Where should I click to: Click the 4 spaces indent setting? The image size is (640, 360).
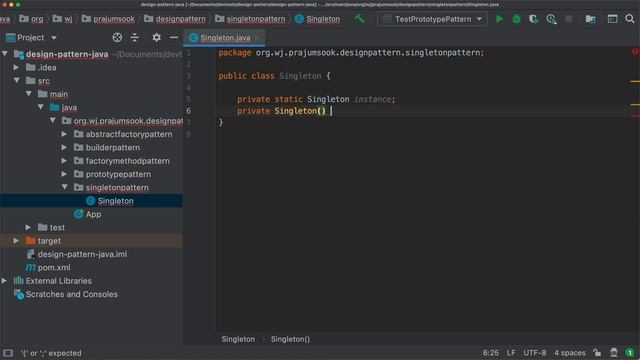570,353
